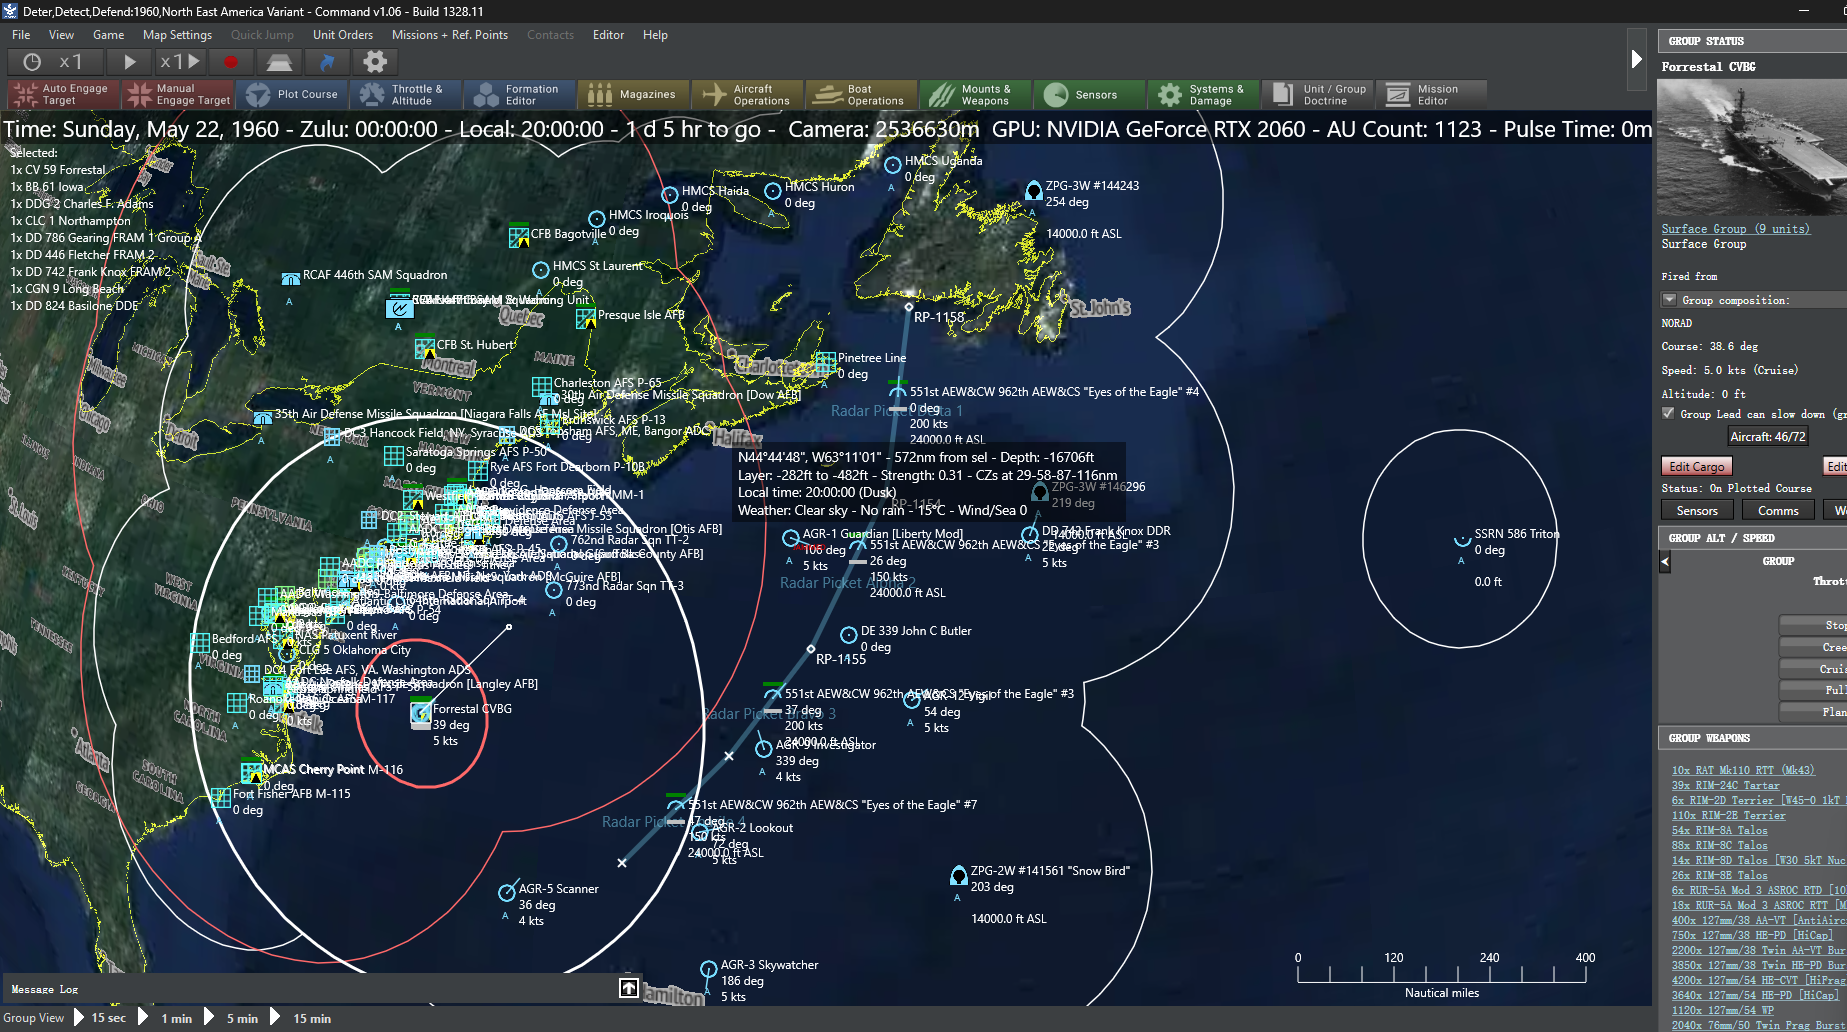The image size is (1847, 1032).
Task: Select the AGR-3 Skywatcher ship icon
Action: point(709,969)
